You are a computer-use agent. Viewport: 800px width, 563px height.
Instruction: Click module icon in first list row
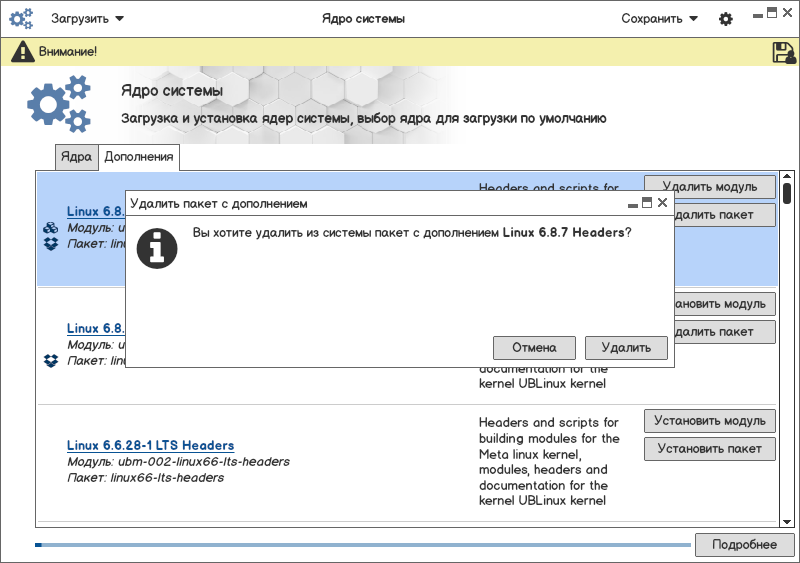pyautogui.click(x=51, y=228)
